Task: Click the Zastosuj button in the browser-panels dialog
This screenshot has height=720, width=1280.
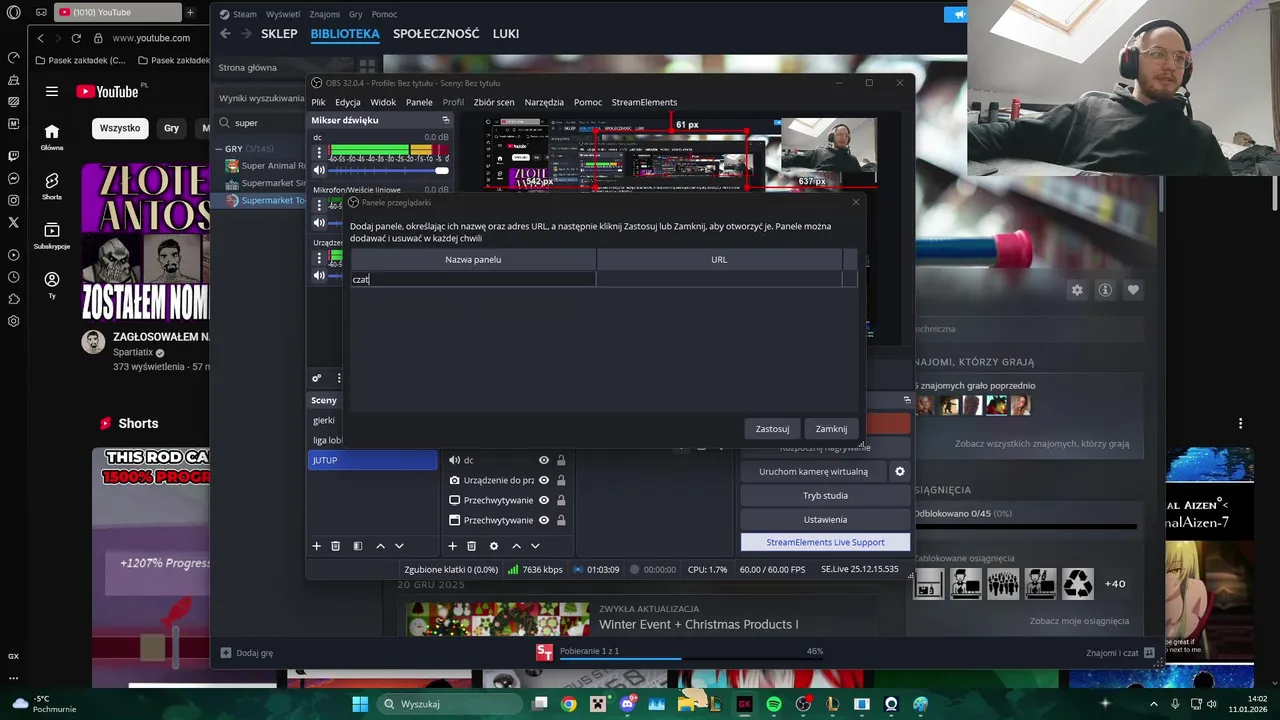Action: coord(772,429)
